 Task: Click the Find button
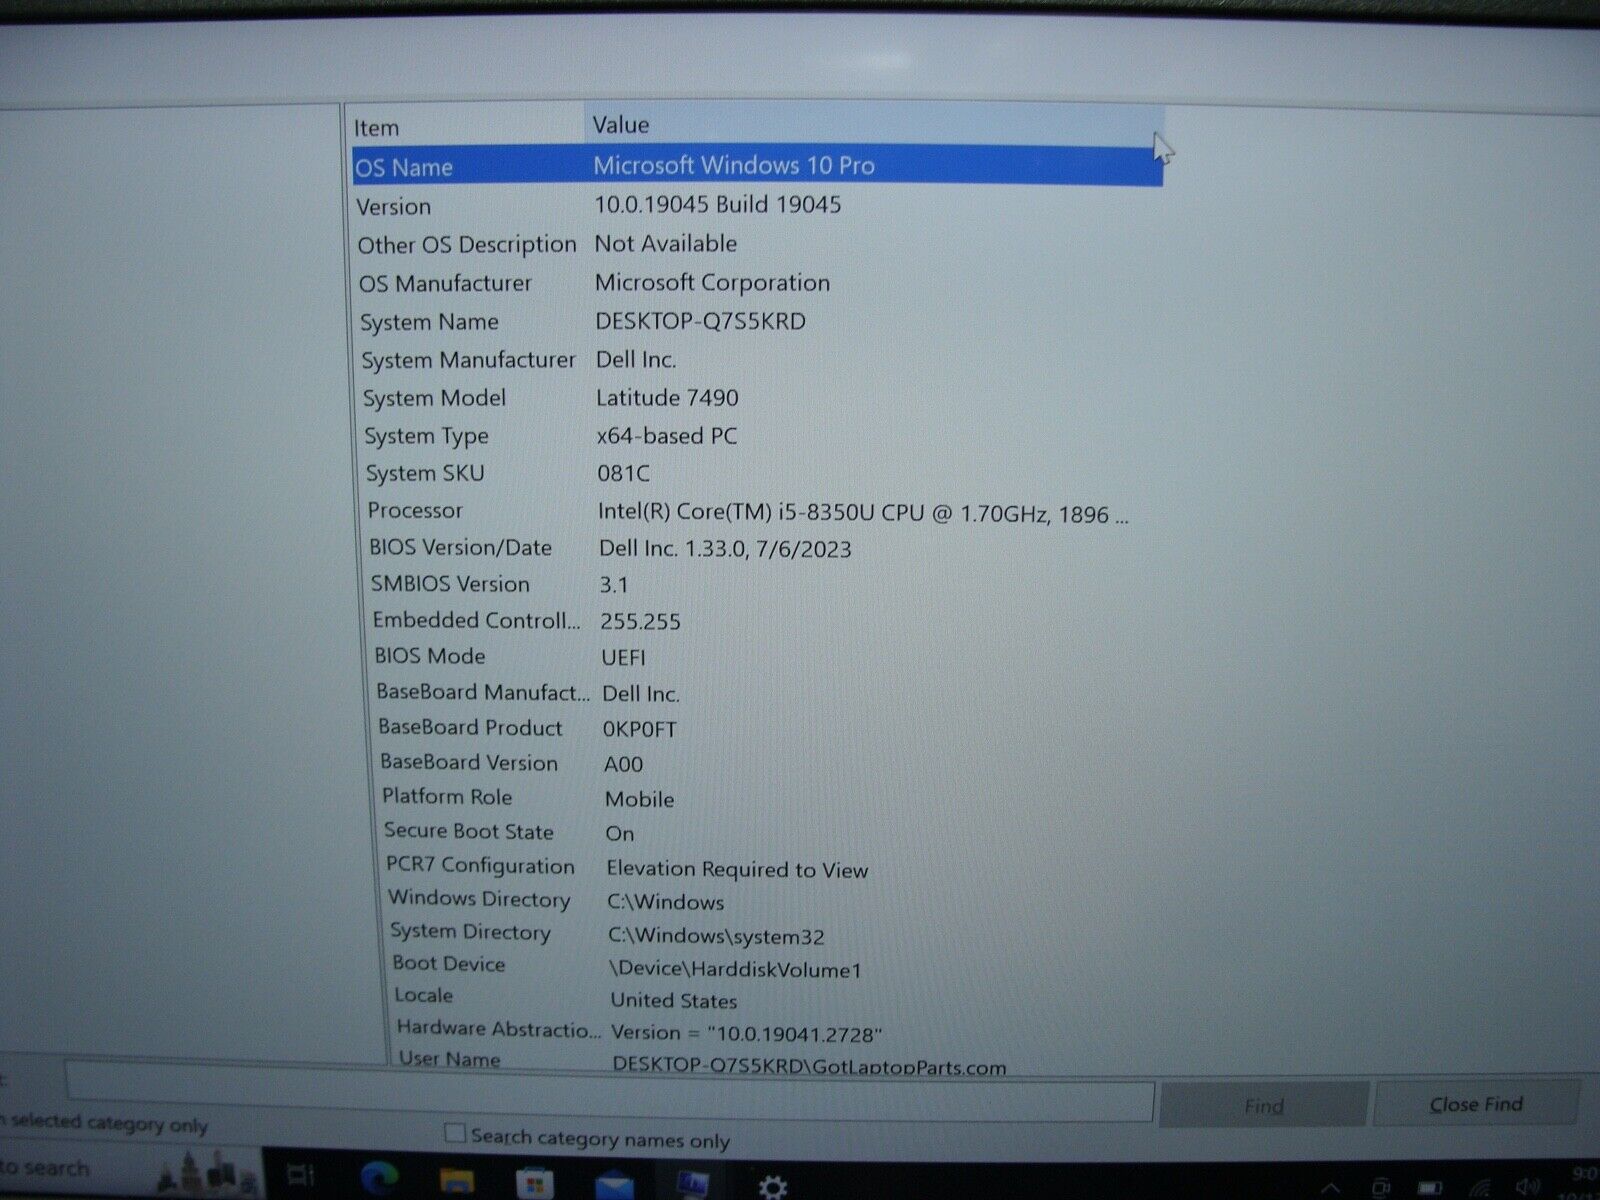coord(1263,1105)
